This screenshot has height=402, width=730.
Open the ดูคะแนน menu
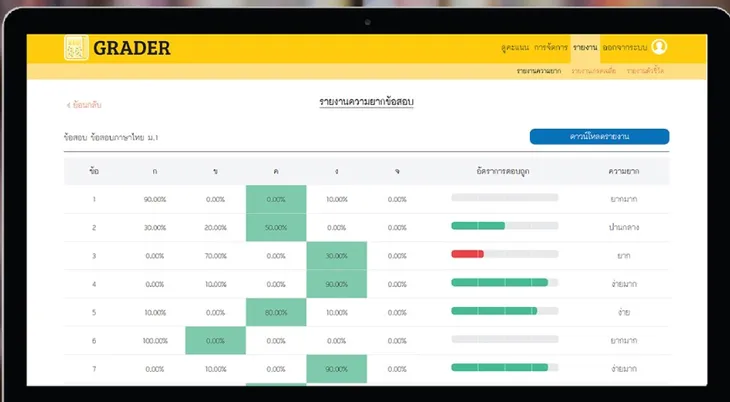click(515, 48)
